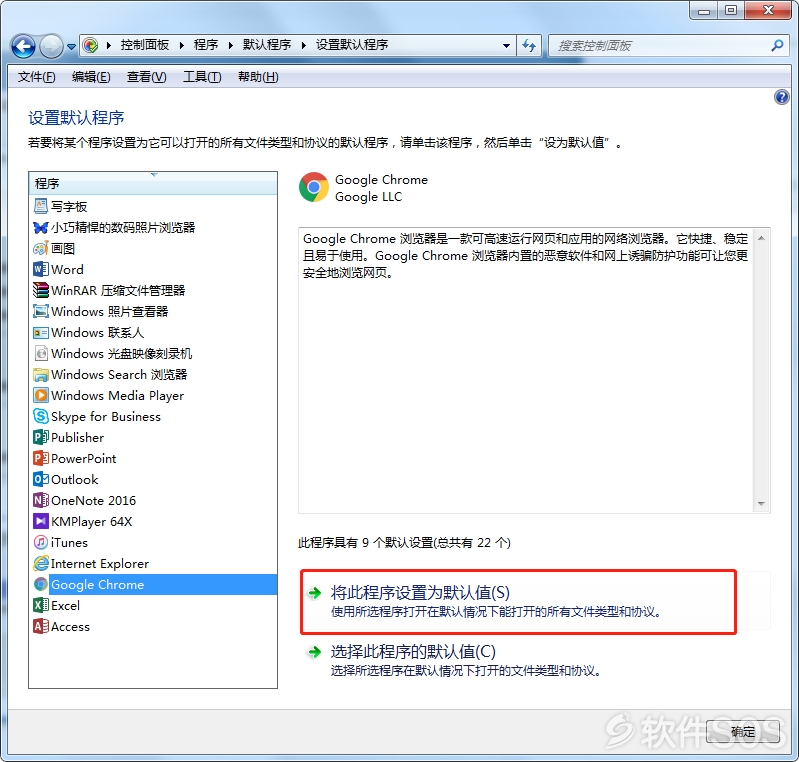Select Windows Media Player entry text
The image size is (799, 762).
pyautogui.click(x=117, y=396)
